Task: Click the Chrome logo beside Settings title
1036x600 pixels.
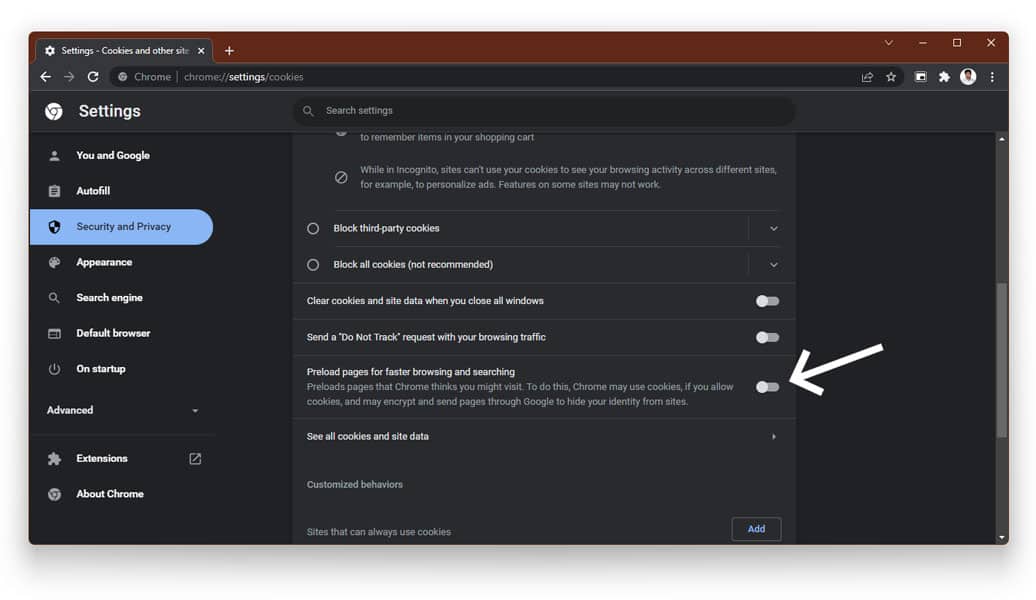Action: [x=54, y=111]
